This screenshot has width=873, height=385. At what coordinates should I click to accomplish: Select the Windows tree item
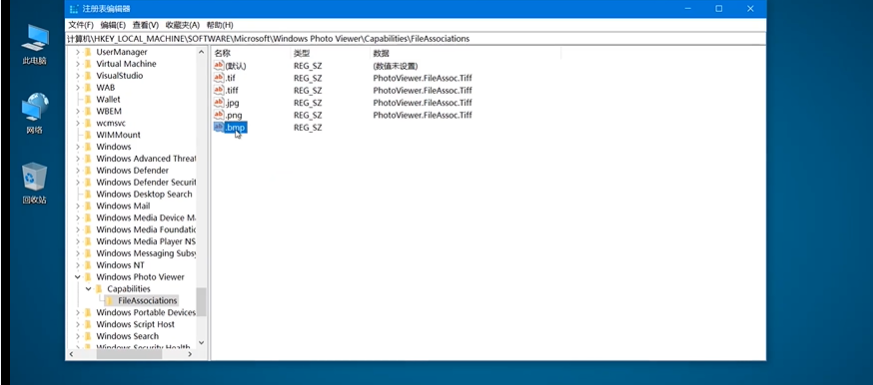click(114, 147)
